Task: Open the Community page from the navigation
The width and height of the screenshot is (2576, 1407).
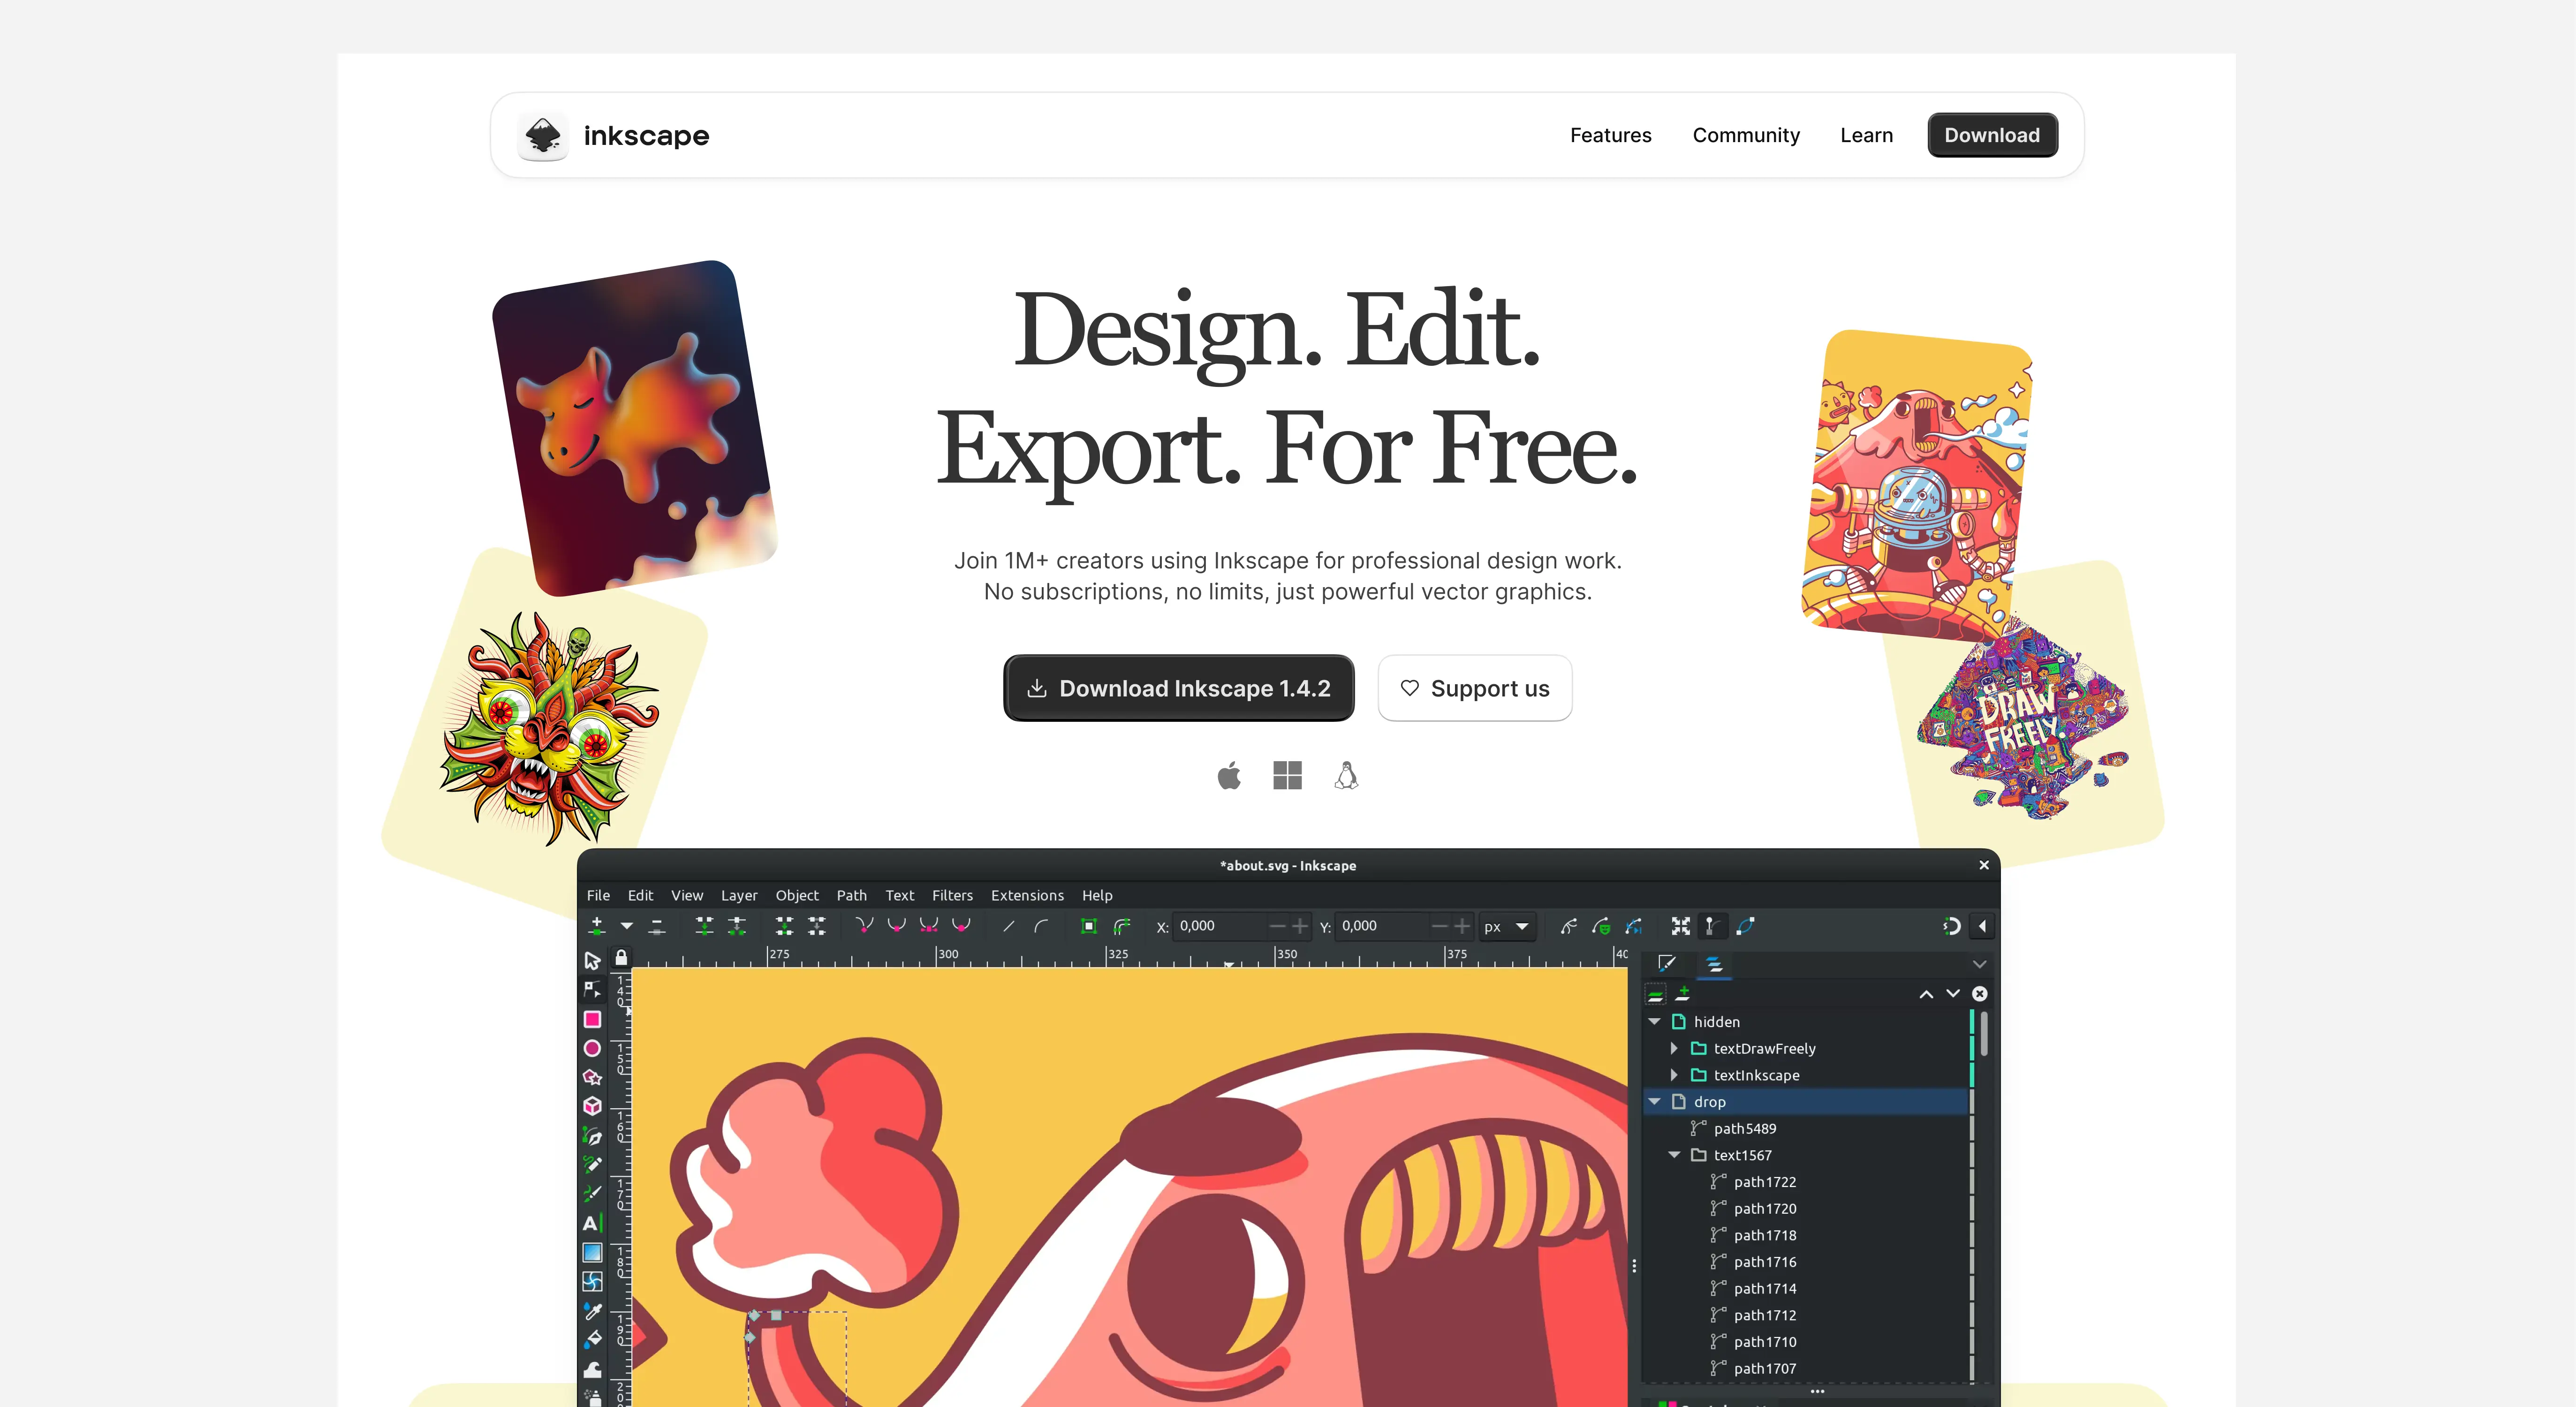Action: pyautogui.click(x=1746, y=135)
